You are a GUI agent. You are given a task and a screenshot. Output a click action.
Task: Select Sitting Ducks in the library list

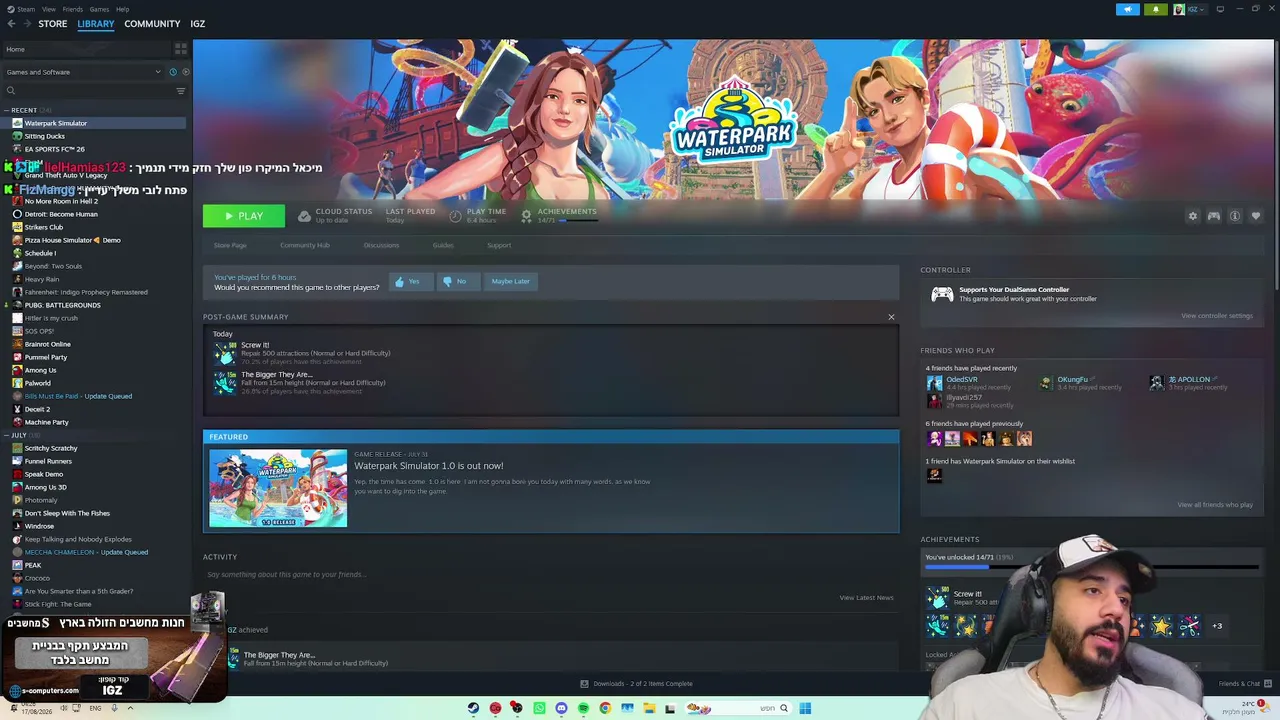pyautogui.click(x=45, y=136)
